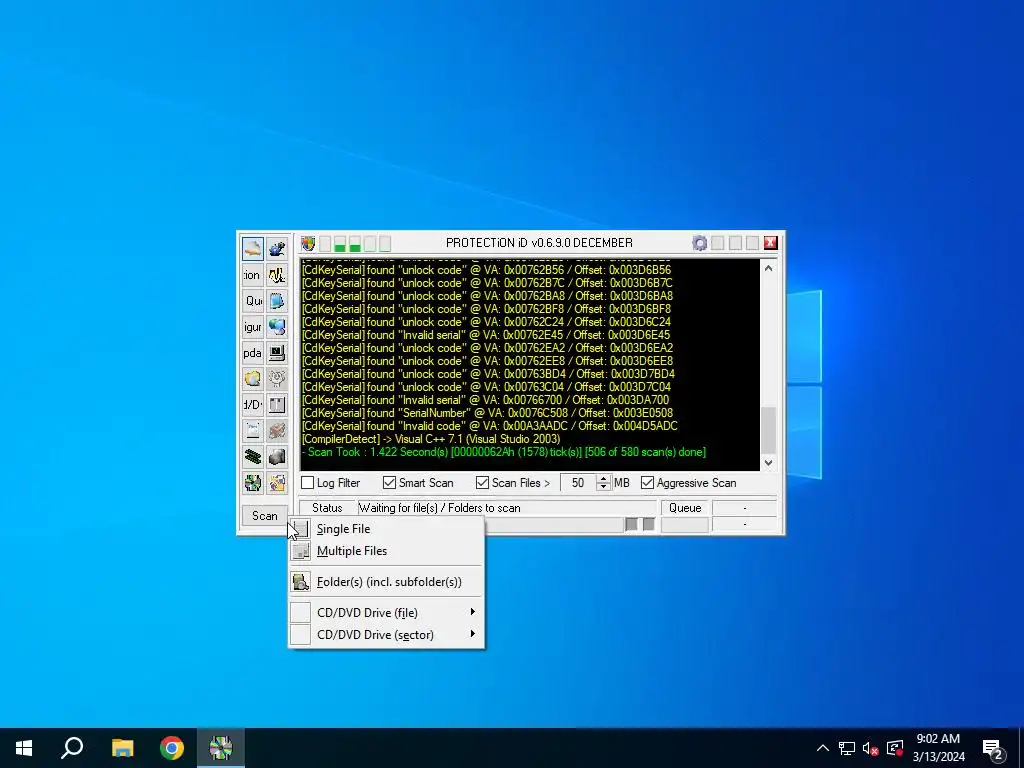This screenshot has height=768, width=1024.
Task: Click the grey cube icon in sidebar
Action: (x=277, y=456)
